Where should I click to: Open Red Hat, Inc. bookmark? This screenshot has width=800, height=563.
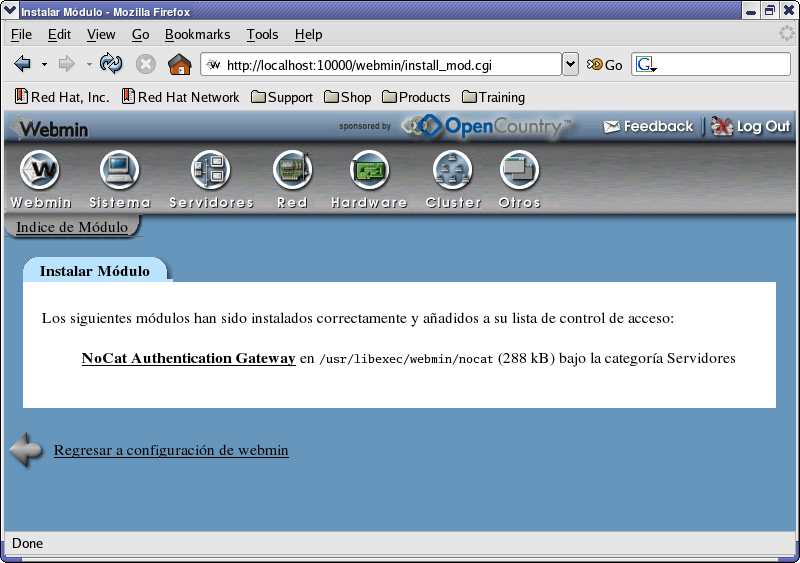tap(62, 97)
